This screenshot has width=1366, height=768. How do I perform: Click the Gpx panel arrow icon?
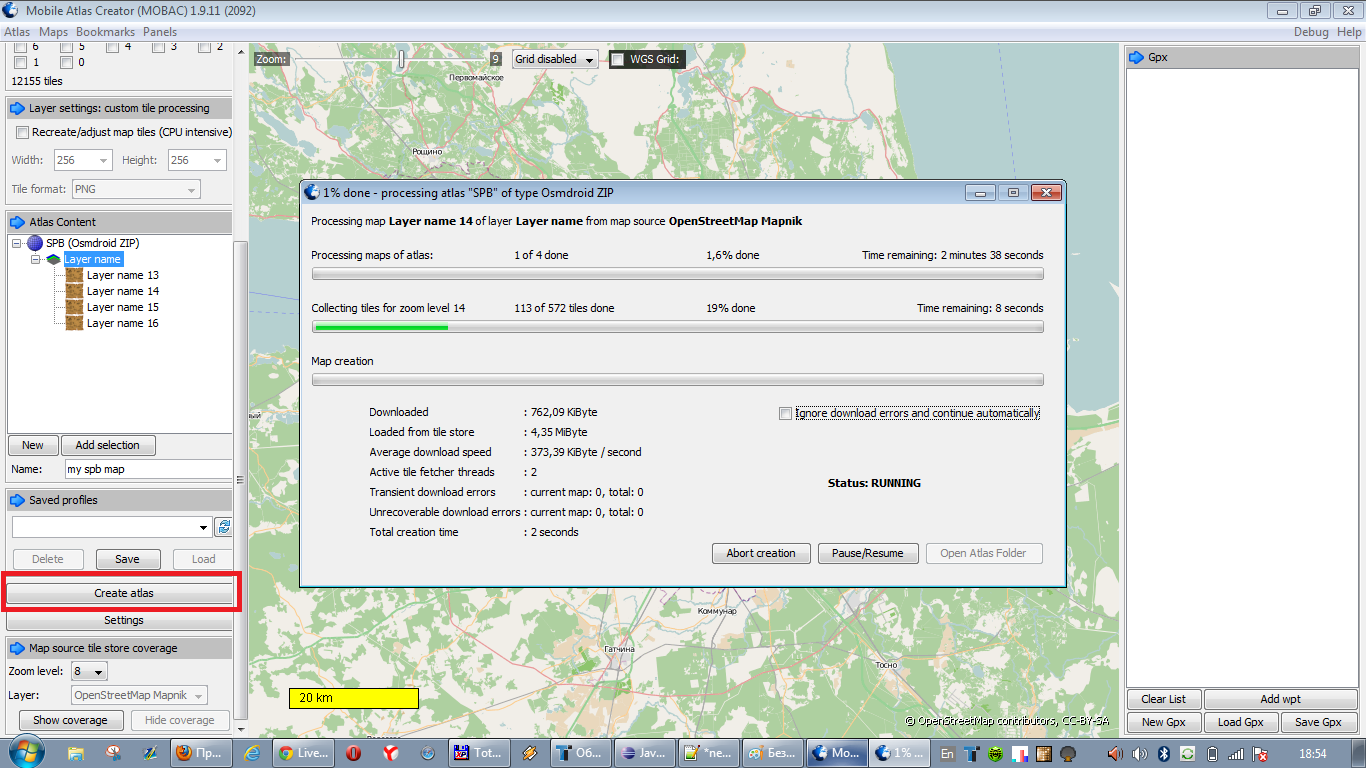[x=1136, y=57]
